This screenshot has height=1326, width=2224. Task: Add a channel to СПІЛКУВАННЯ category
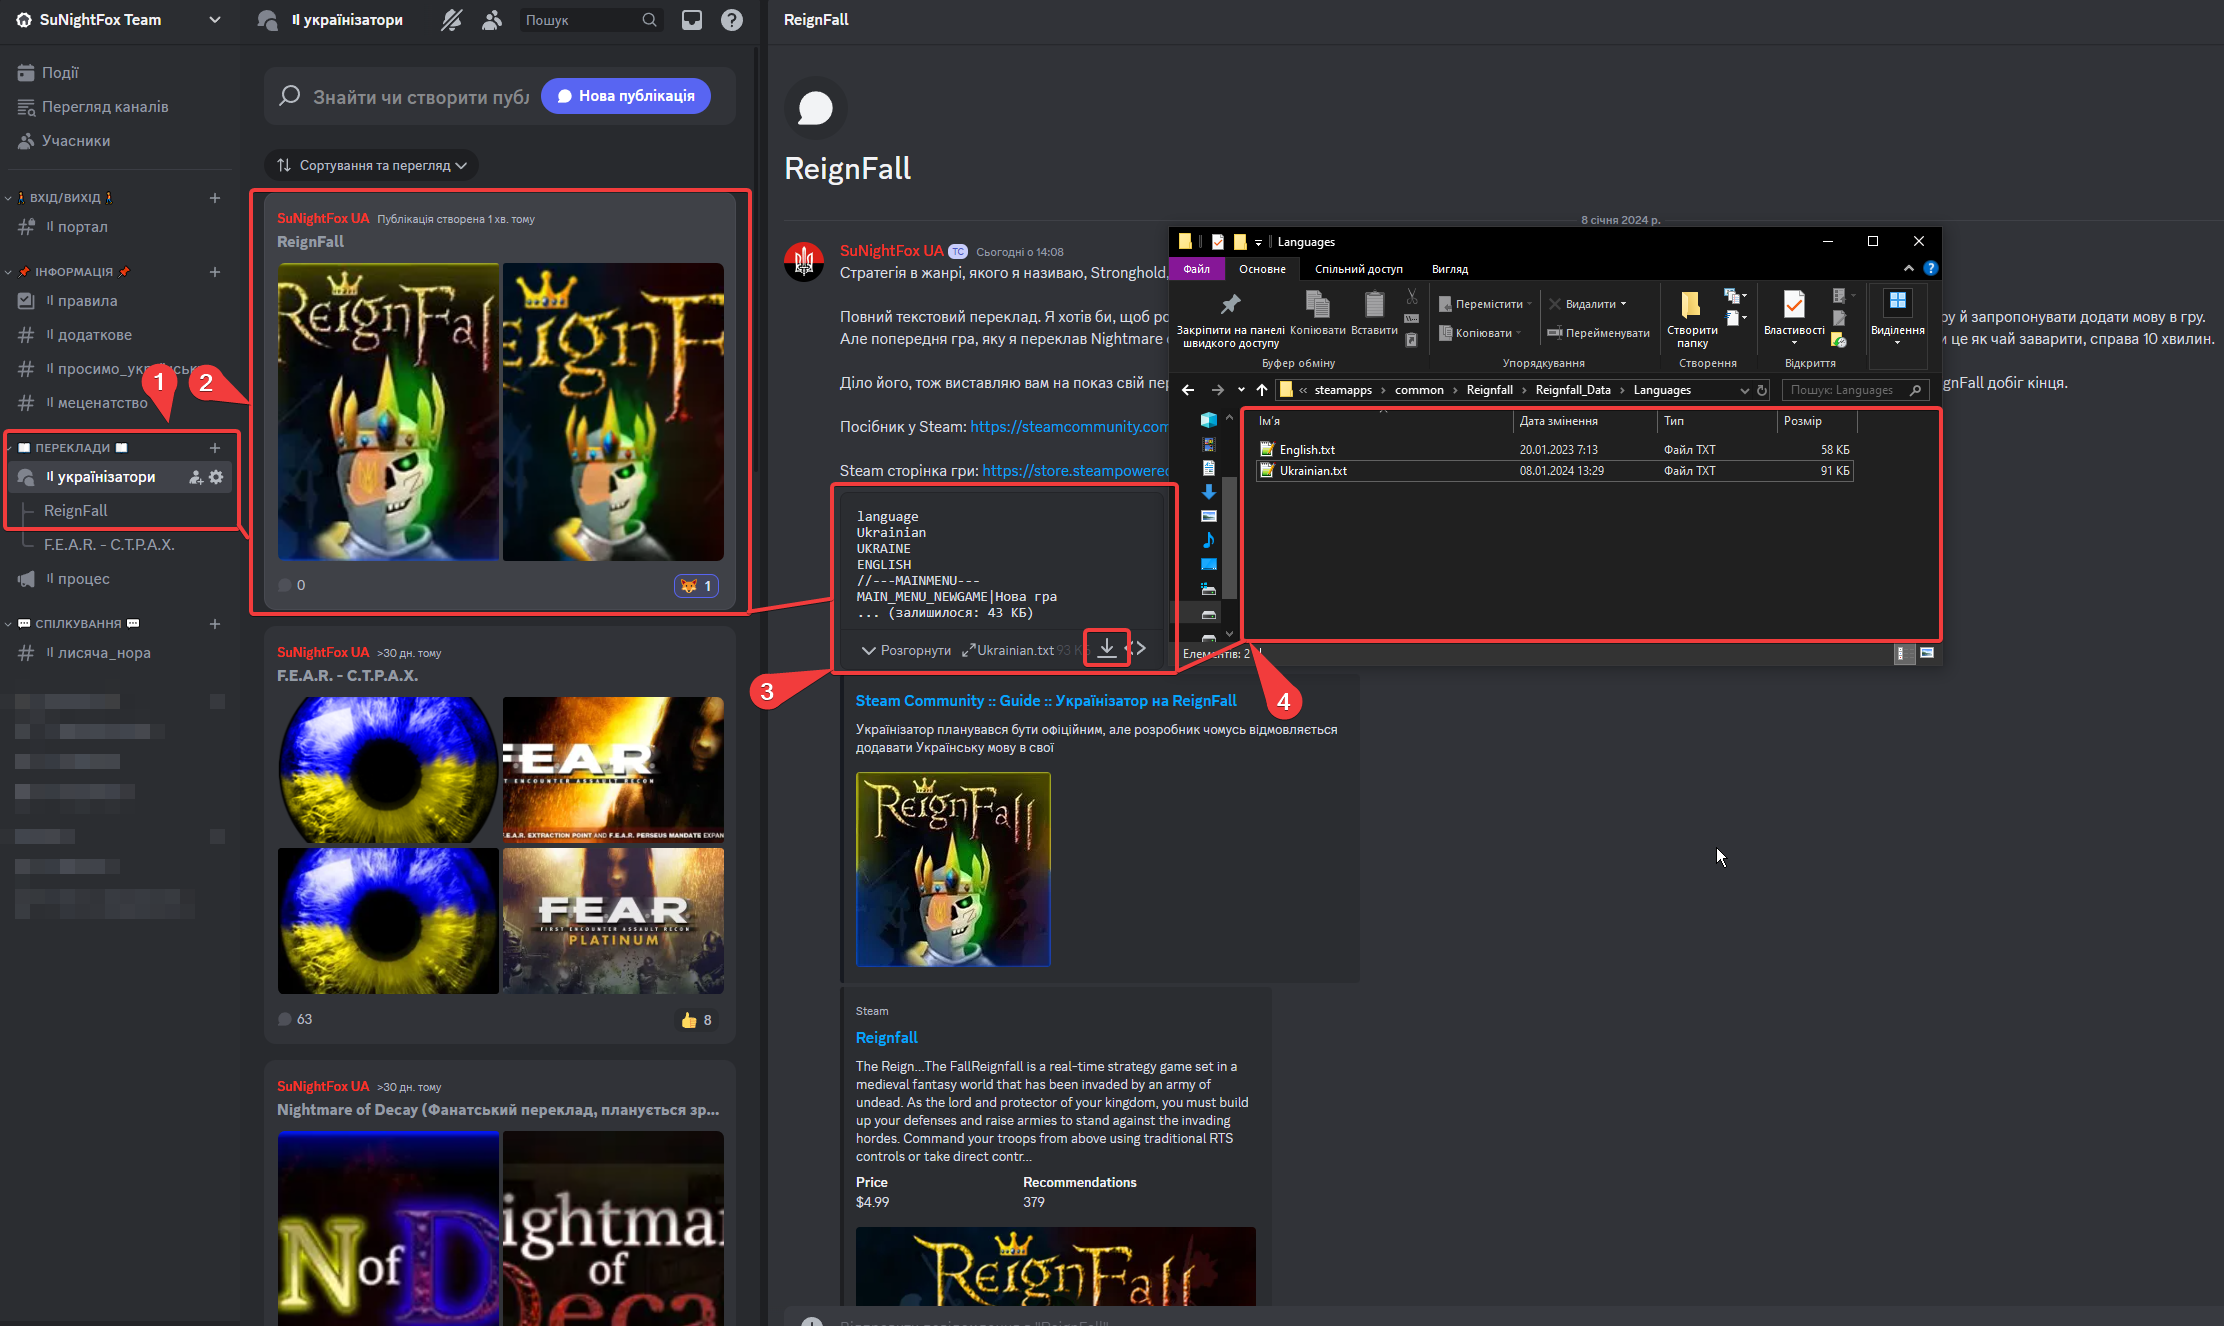coord(215,624)
